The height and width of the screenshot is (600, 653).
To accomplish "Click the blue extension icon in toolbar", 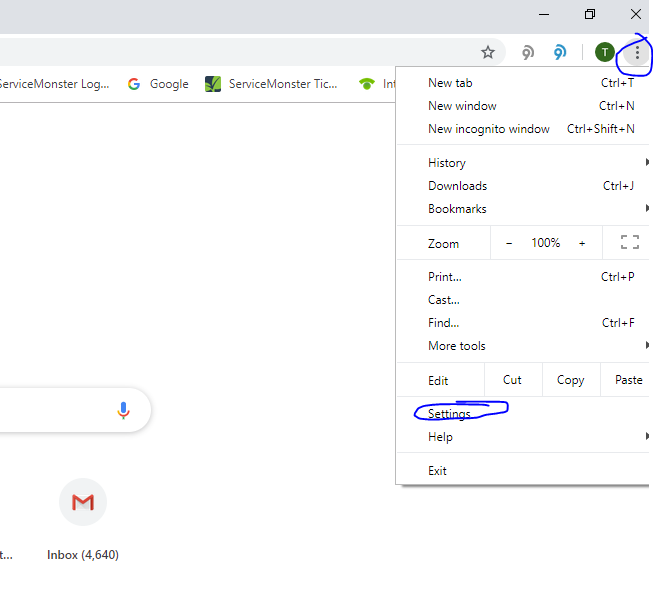I will click(560, 52).
